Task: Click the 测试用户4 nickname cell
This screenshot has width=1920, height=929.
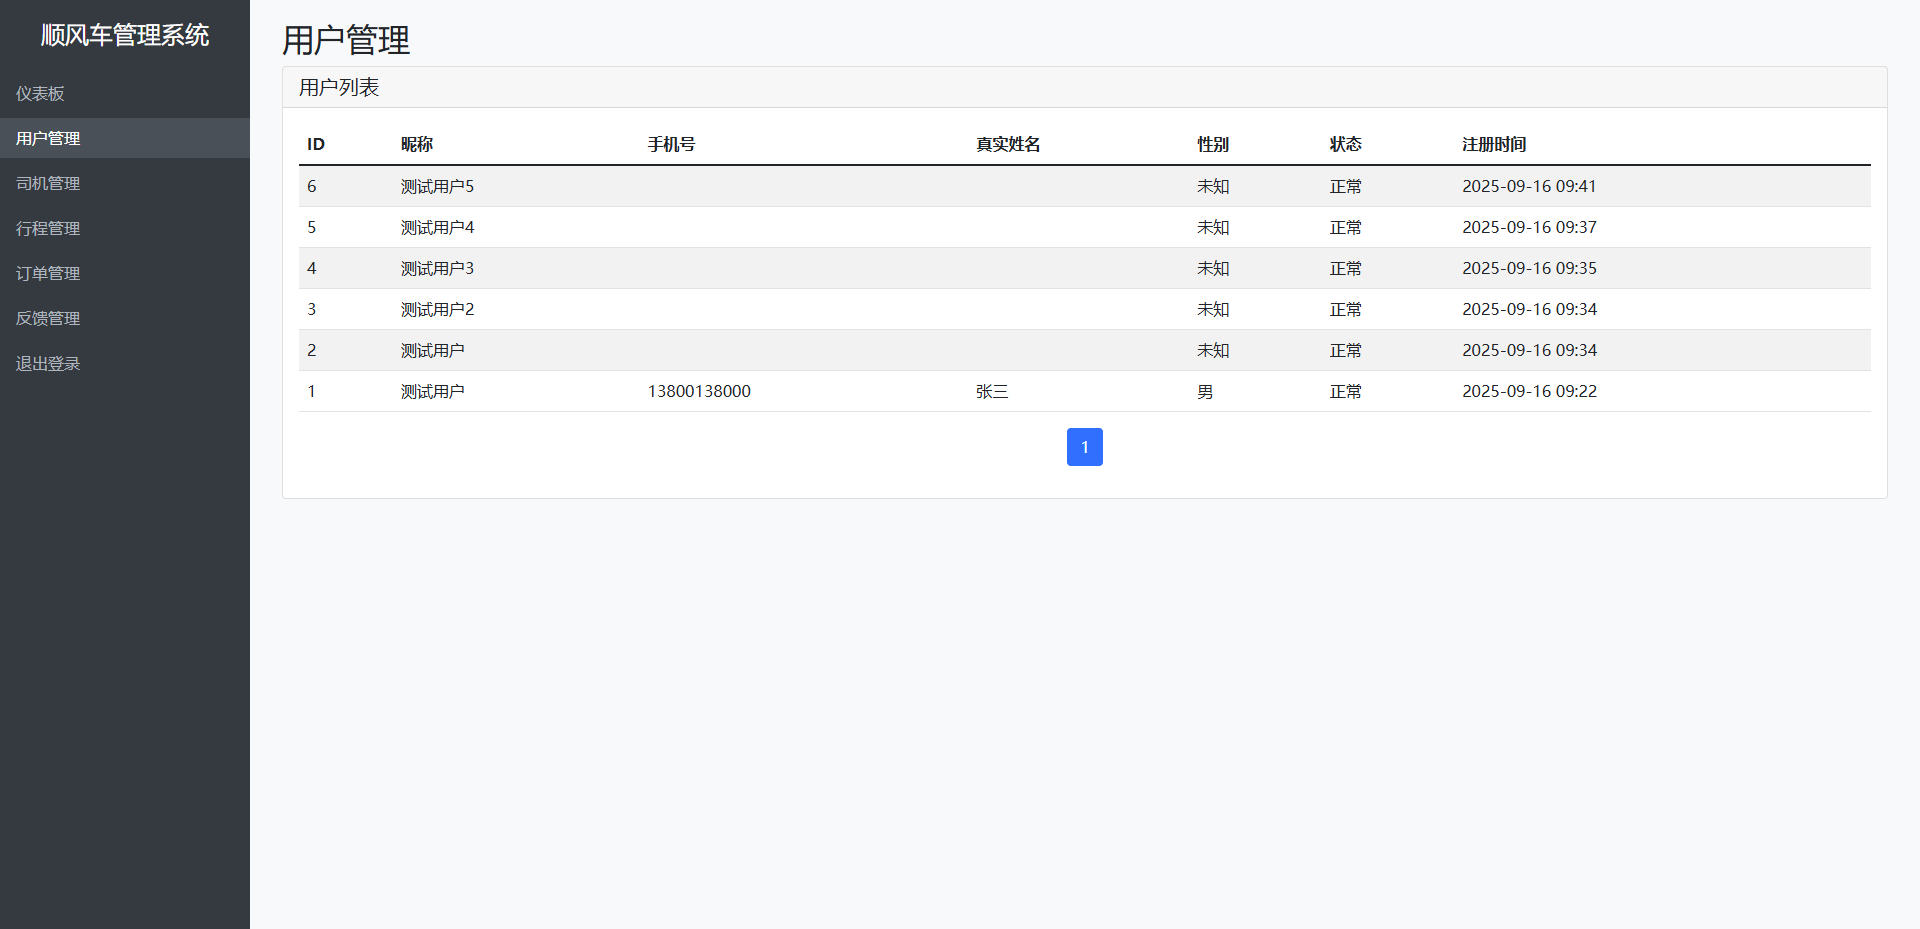Action: (x=437, y=227)
